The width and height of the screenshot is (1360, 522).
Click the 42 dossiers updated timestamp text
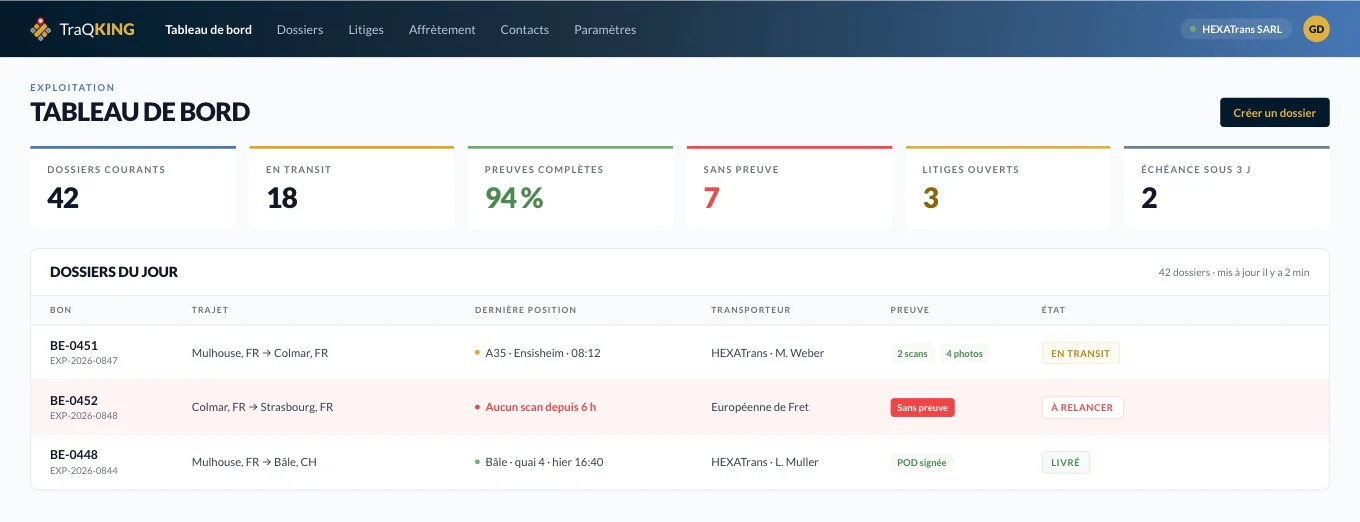point(1234,272)
